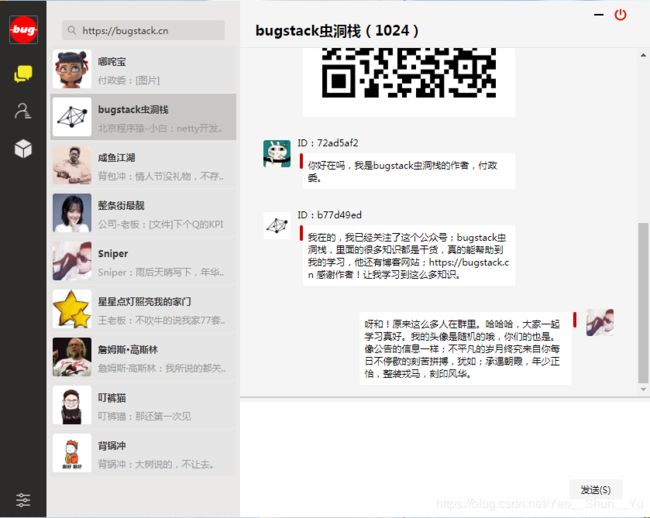This screenshot has height=518, width=650.
Task: Click 整条街最靓's avatar photo
Action: point(72,213)
